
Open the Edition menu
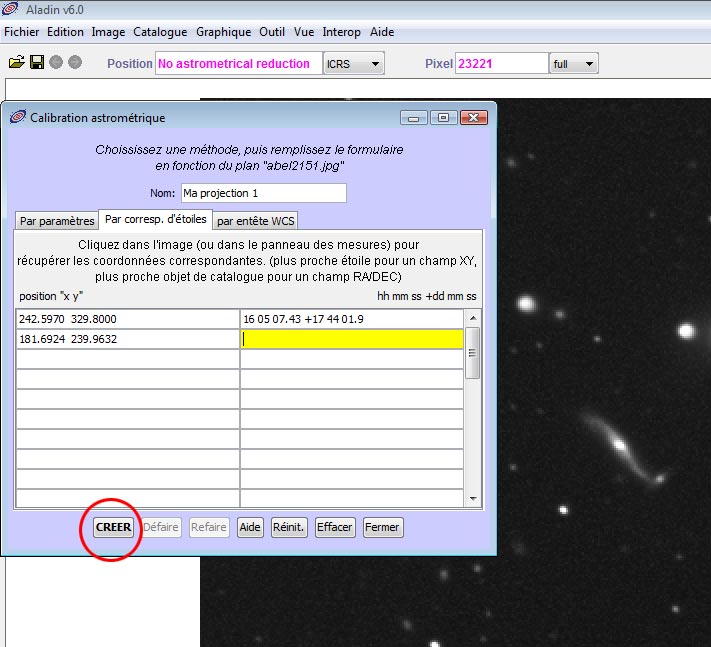(65, 32)
